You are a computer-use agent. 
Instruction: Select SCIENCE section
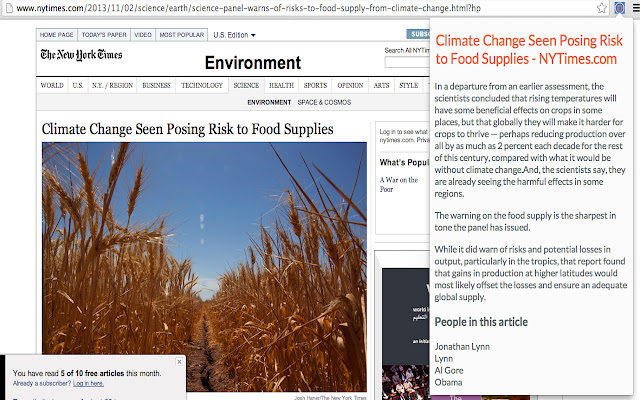click(246, 85)
